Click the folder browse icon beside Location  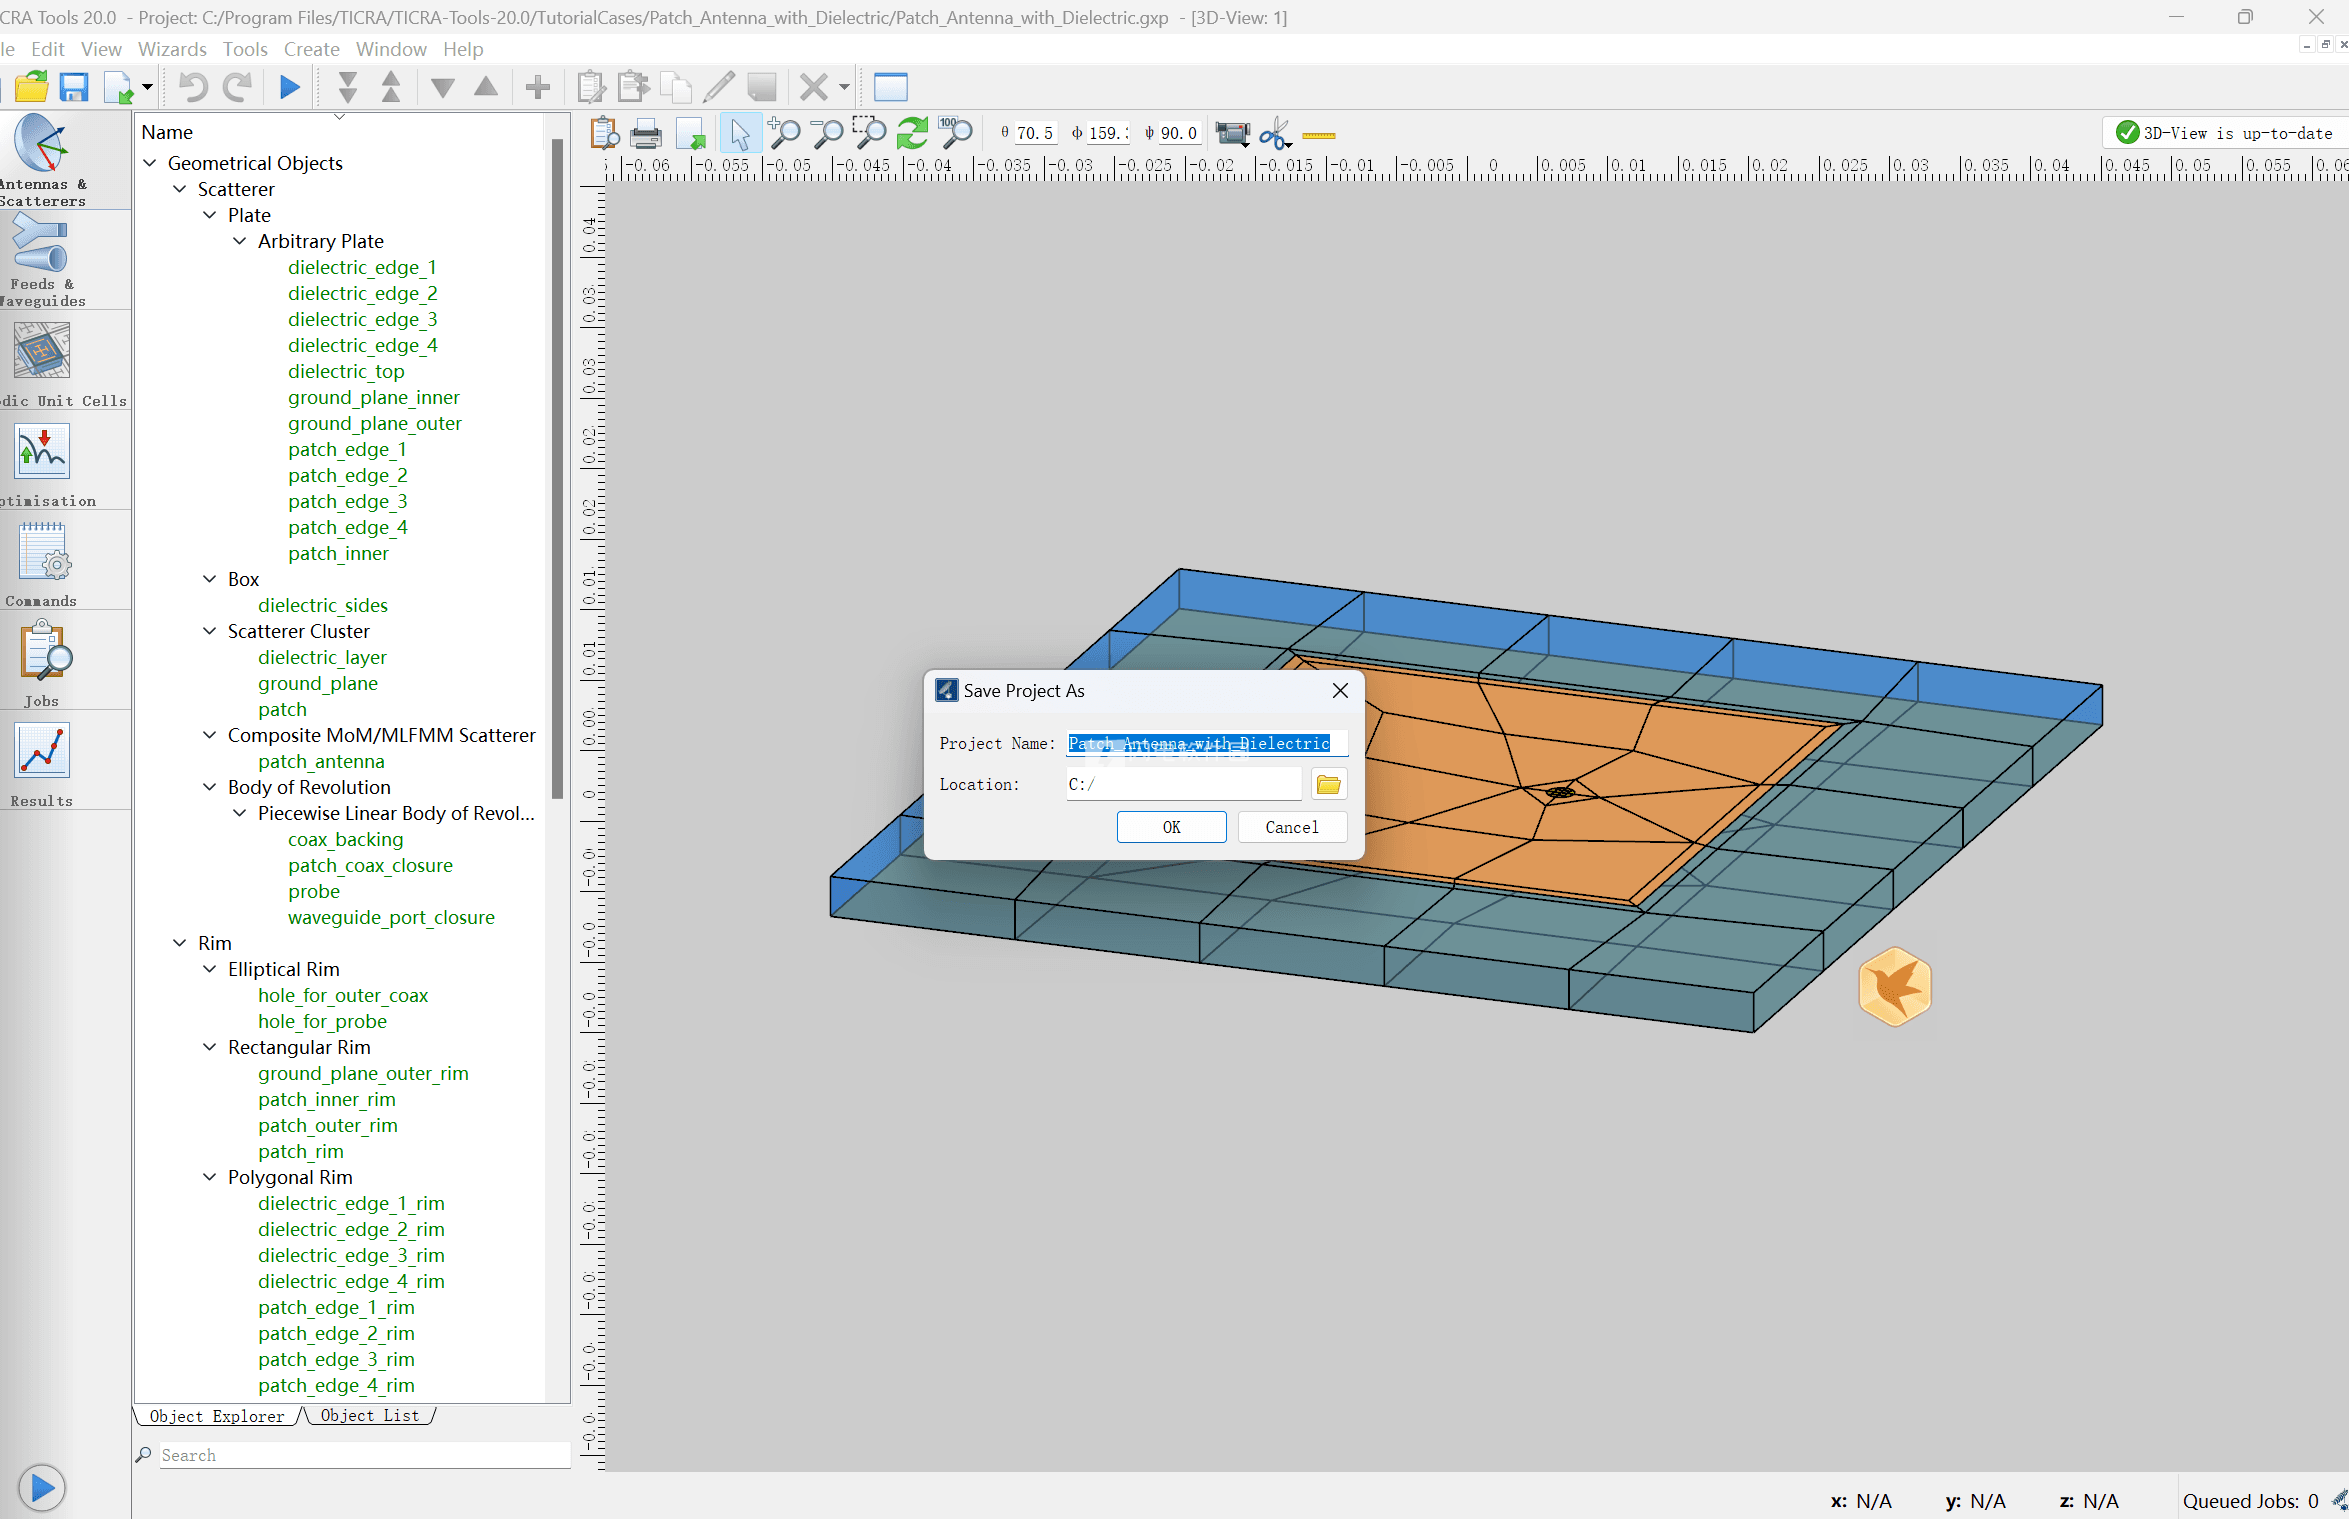(x=1328, y=785)
